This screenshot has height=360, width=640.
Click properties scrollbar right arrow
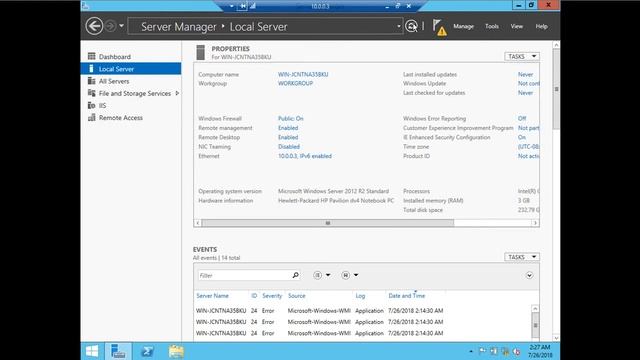click(535, 223)
